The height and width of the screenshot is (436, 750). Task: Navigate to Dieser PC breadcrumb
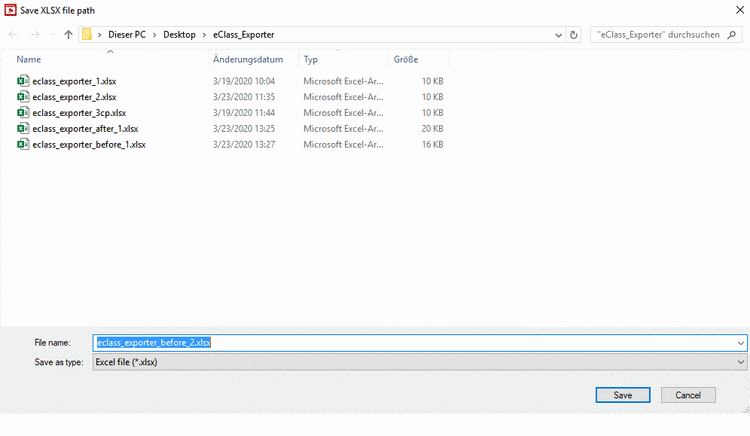point(127,34)
